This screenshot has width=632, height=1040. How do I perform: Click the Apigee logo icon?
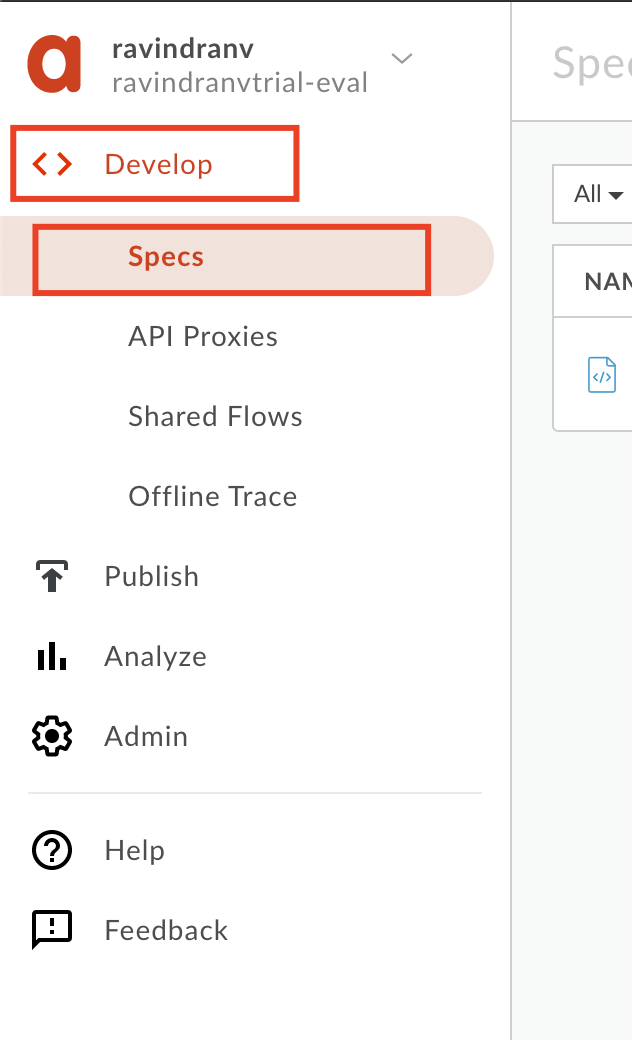tap(54, 64)
